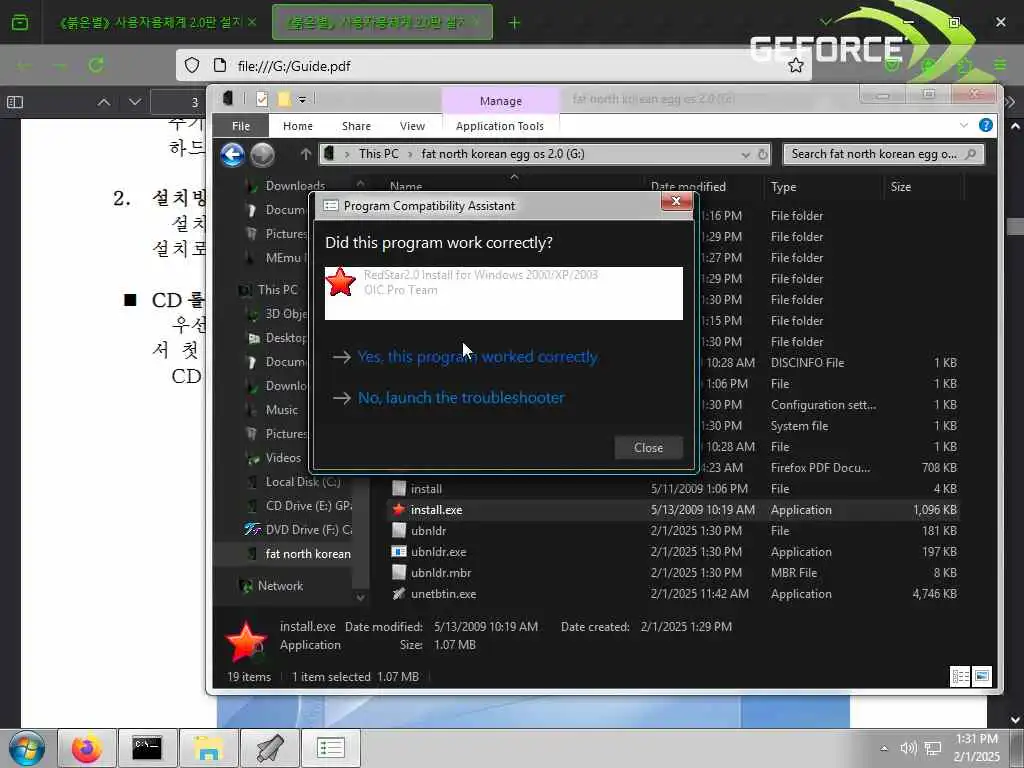The height and width of the screenshot is (768, 1024).
Task: Bookmark Guide.pdf with the star icon
Action: [x=795, y=66]
